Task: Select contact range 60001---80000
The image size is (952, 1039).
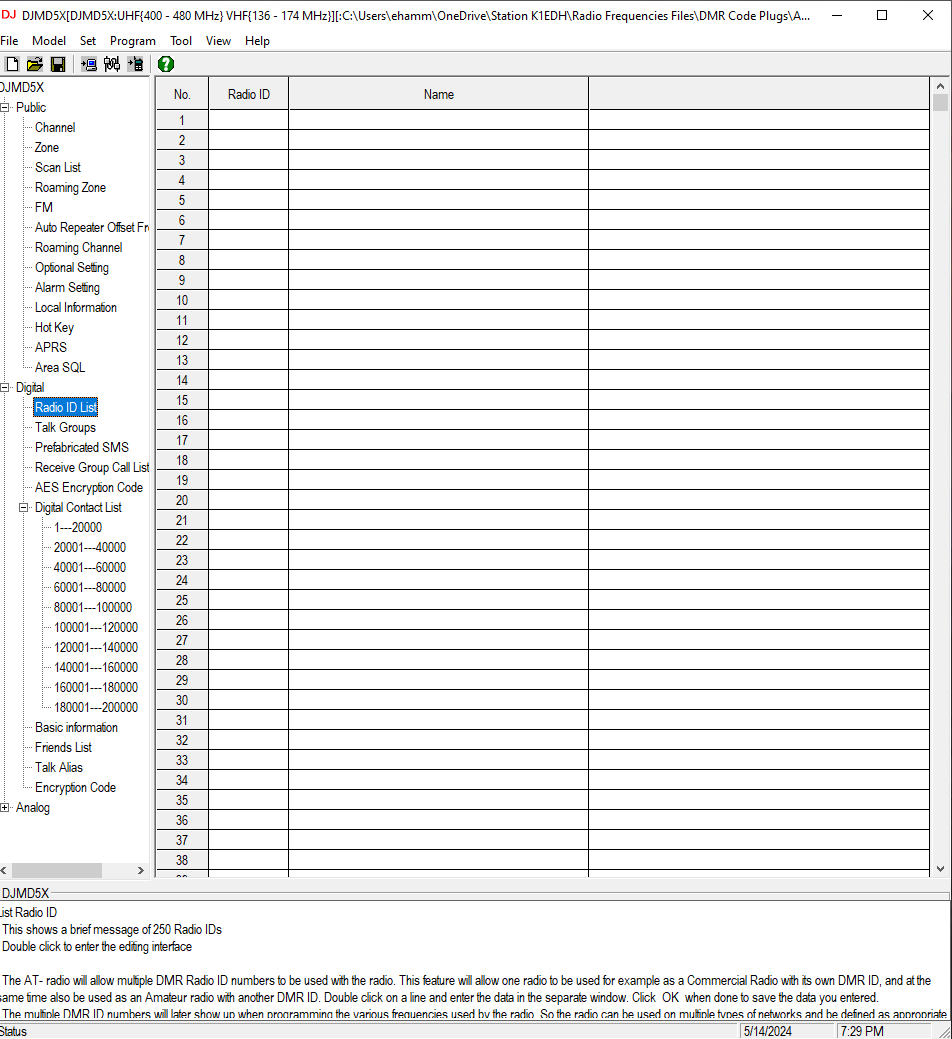Action: (89, 588)
